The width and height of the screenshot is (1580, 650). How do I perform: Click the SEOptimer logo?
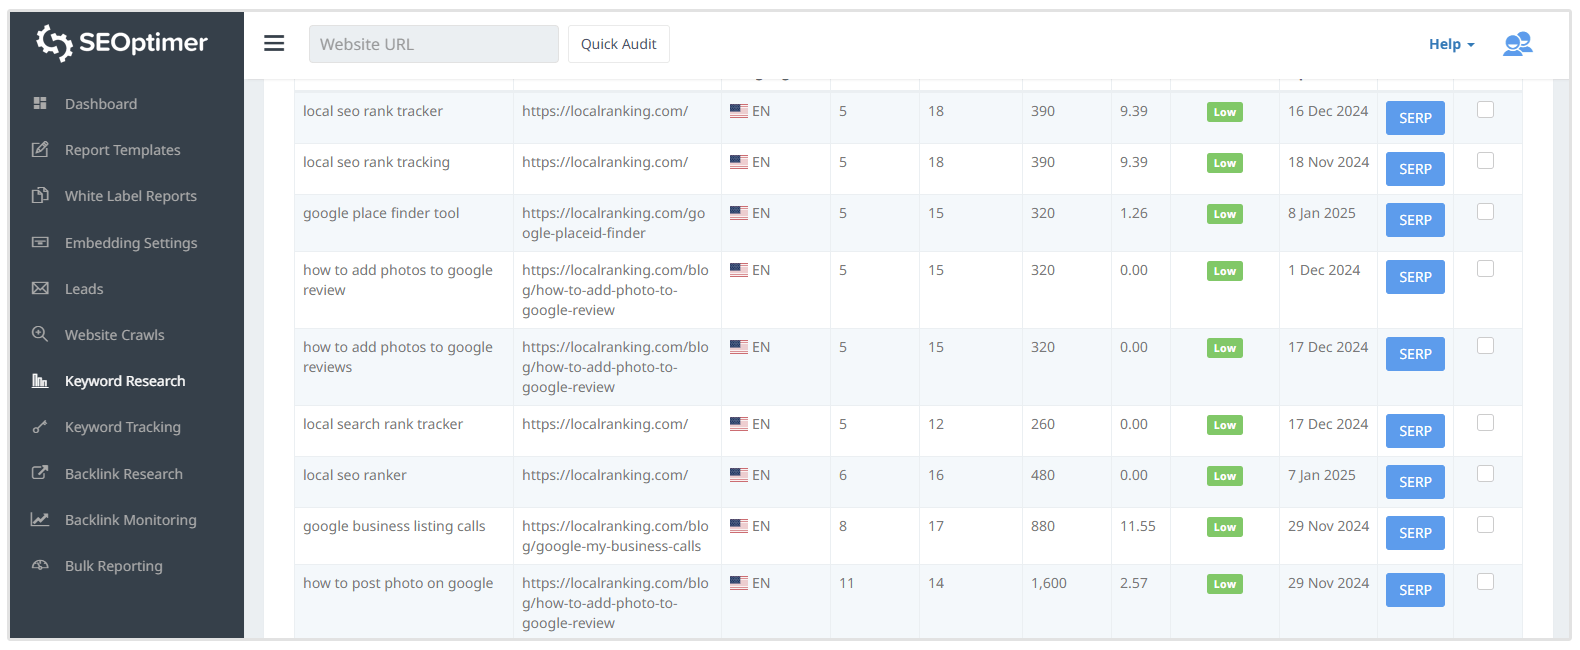click(x=122, y=43)
